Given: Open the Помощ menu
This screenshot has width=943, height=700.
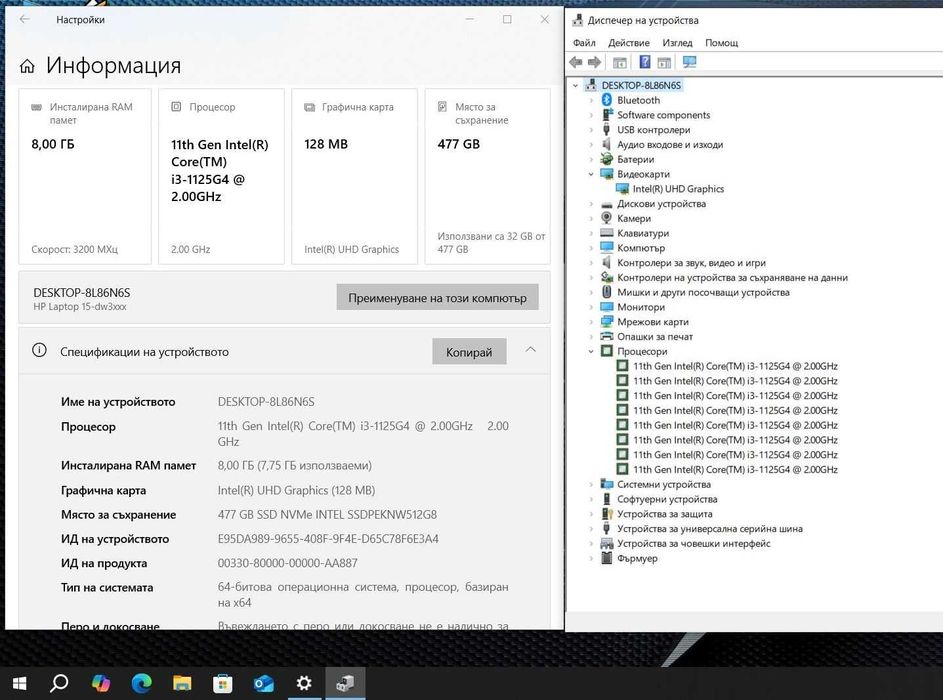Looking at the screenshot, I should click(721, 43).
